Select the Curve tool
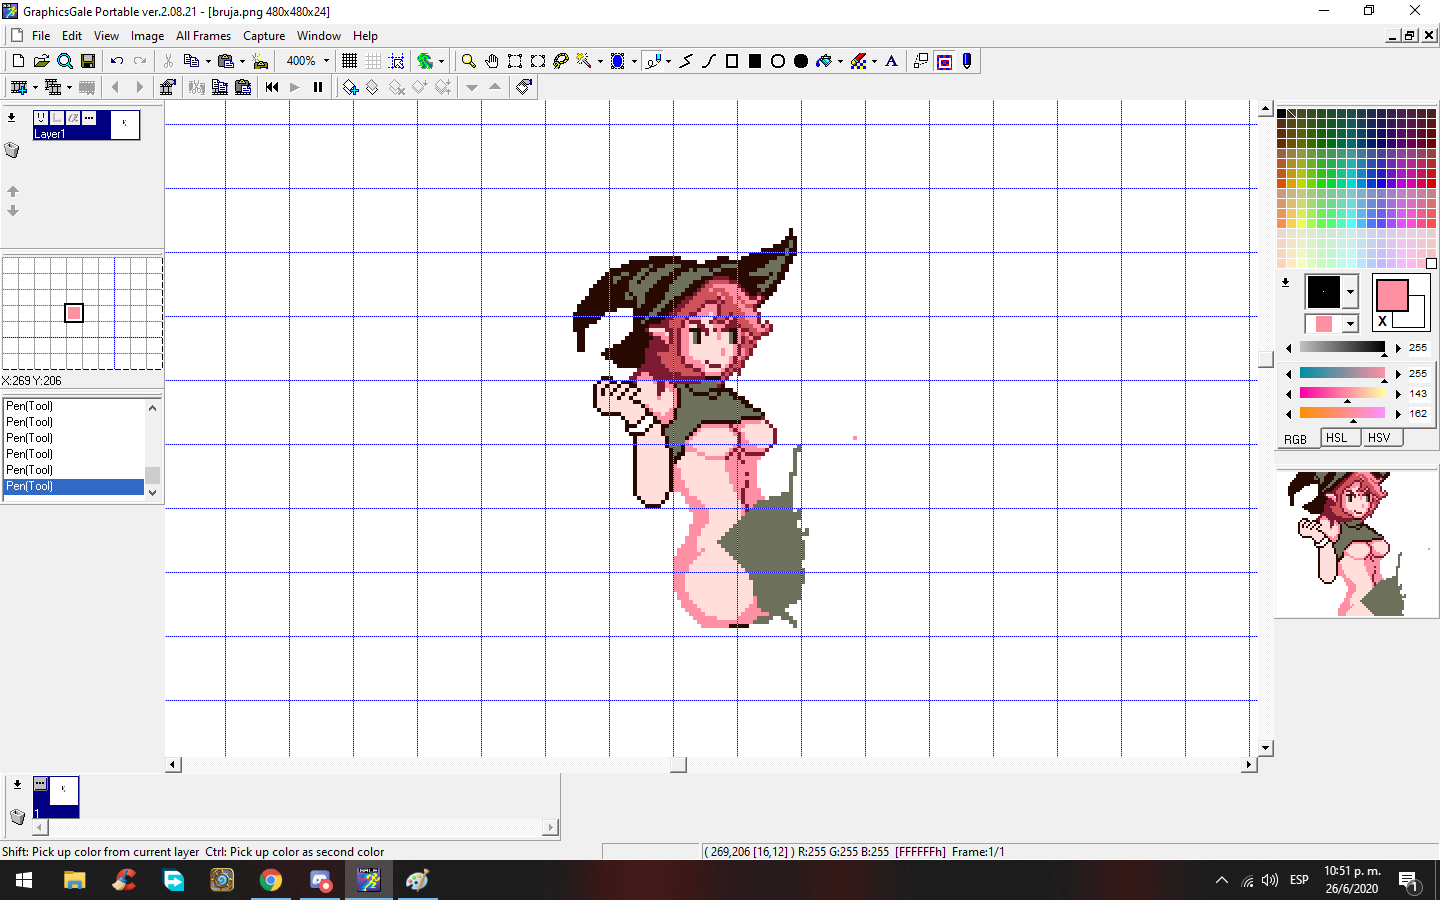Screen dimensions: 1440x900 pyautogui.click(x=709, y=61)
